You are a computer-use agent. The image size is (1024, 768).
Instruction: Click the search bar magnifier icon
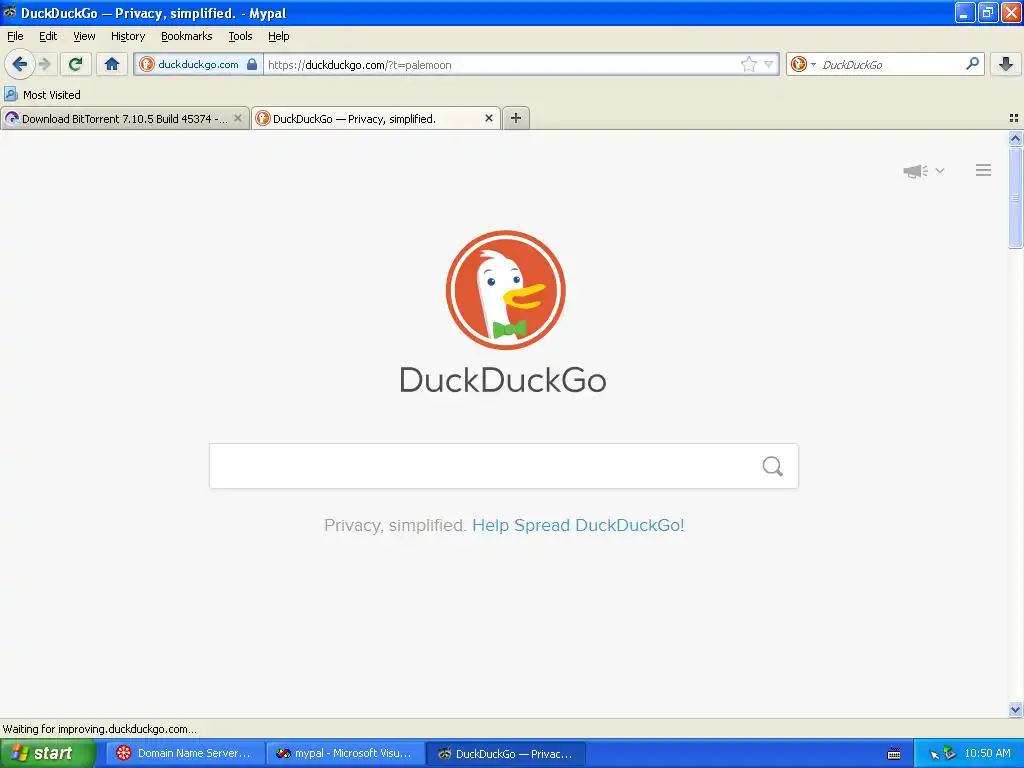(x=972, y=64)
